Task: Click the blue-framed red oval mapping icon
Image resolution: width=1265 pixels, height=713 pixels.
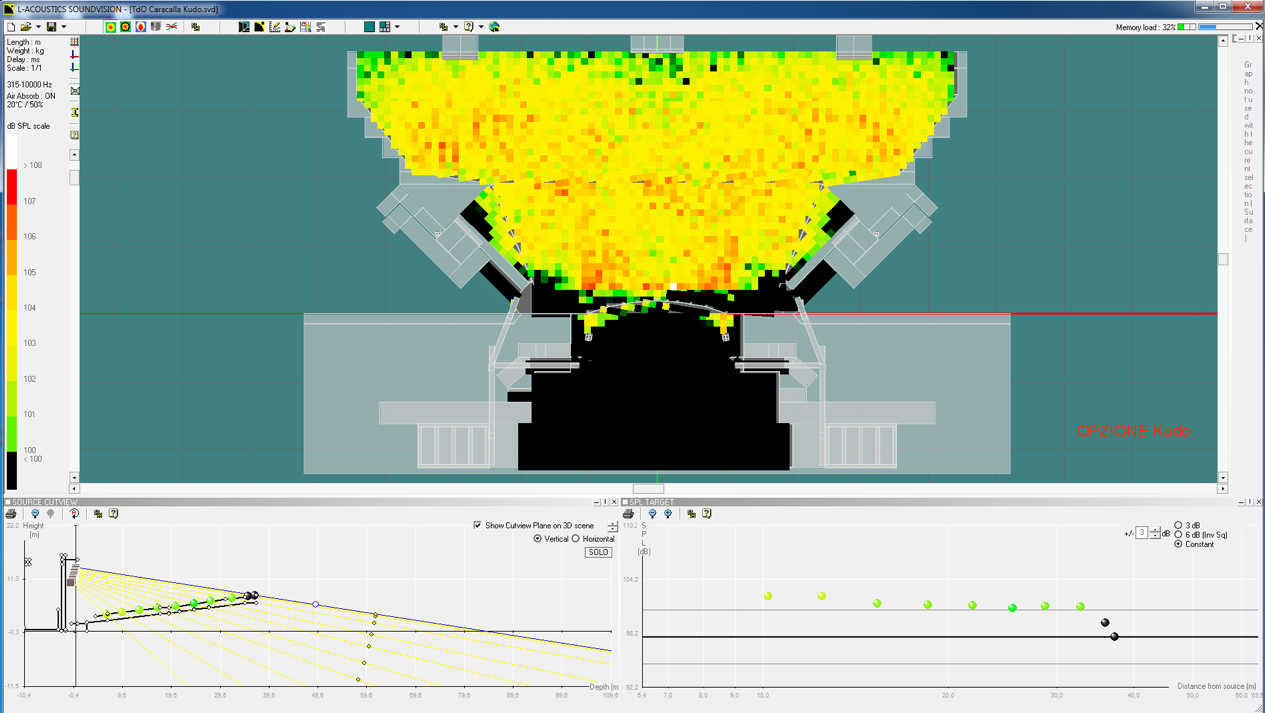Action: 140,27
